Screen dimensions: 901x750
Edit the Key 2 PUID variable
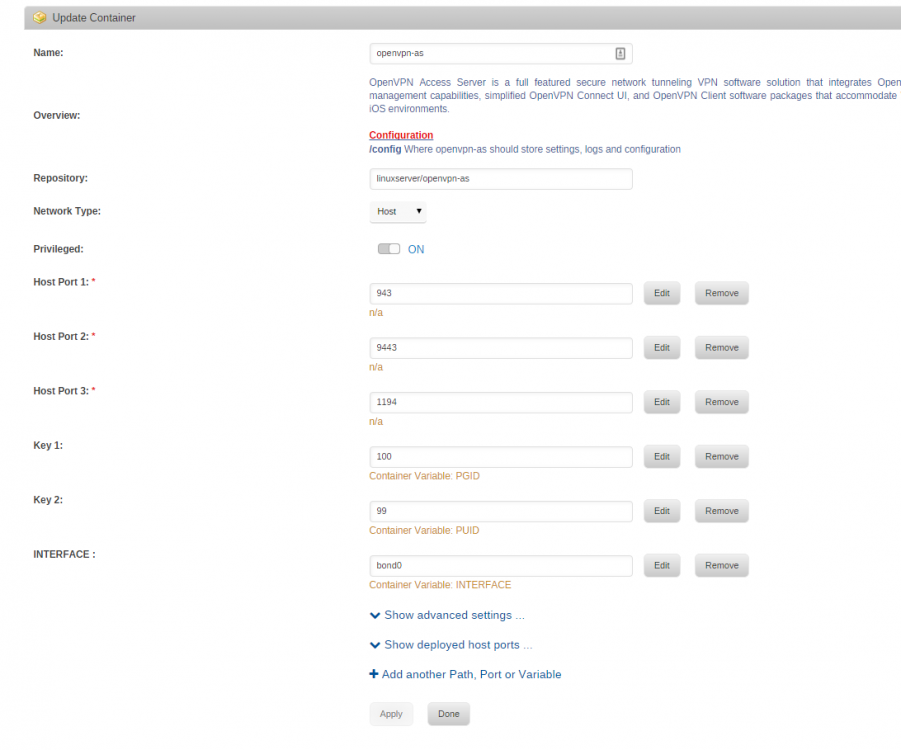coord(662,511)
